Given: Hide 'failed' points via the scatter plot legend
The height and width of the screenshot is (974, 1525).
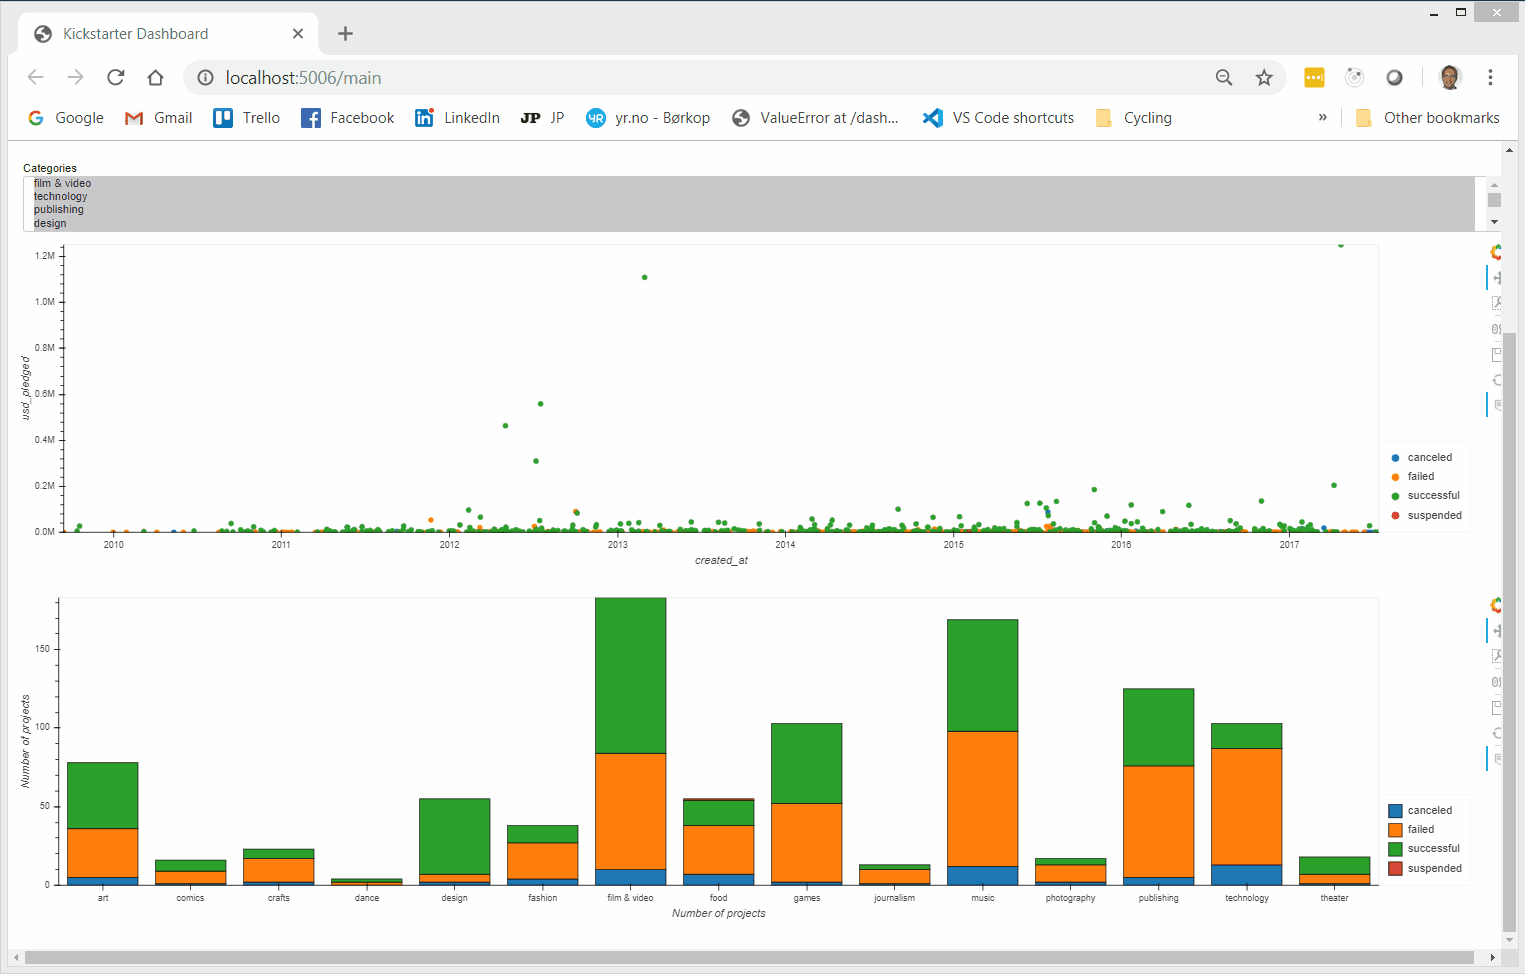Looking at the screenshot, I should point(1420,476).
